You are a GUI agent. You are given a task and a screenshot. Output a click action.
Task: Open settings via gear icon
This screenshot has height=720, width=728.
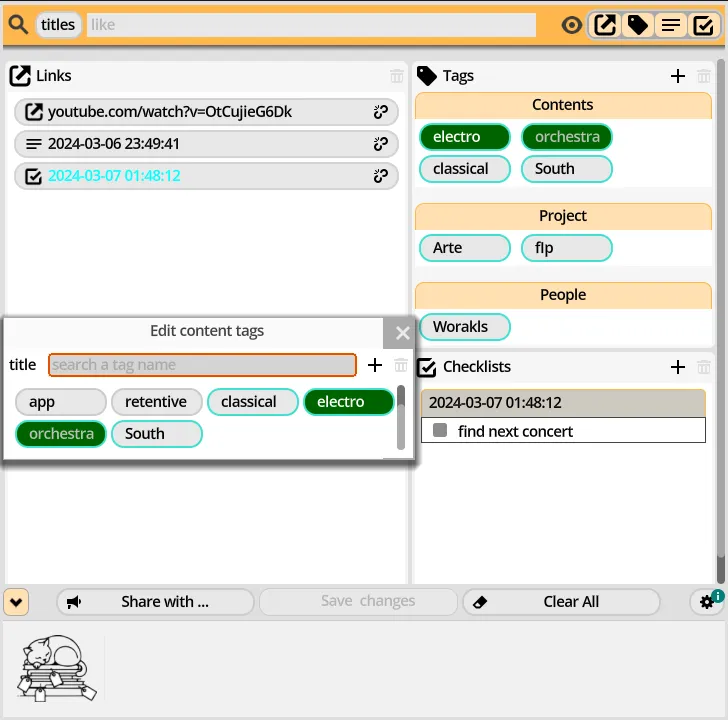point(707,603)
